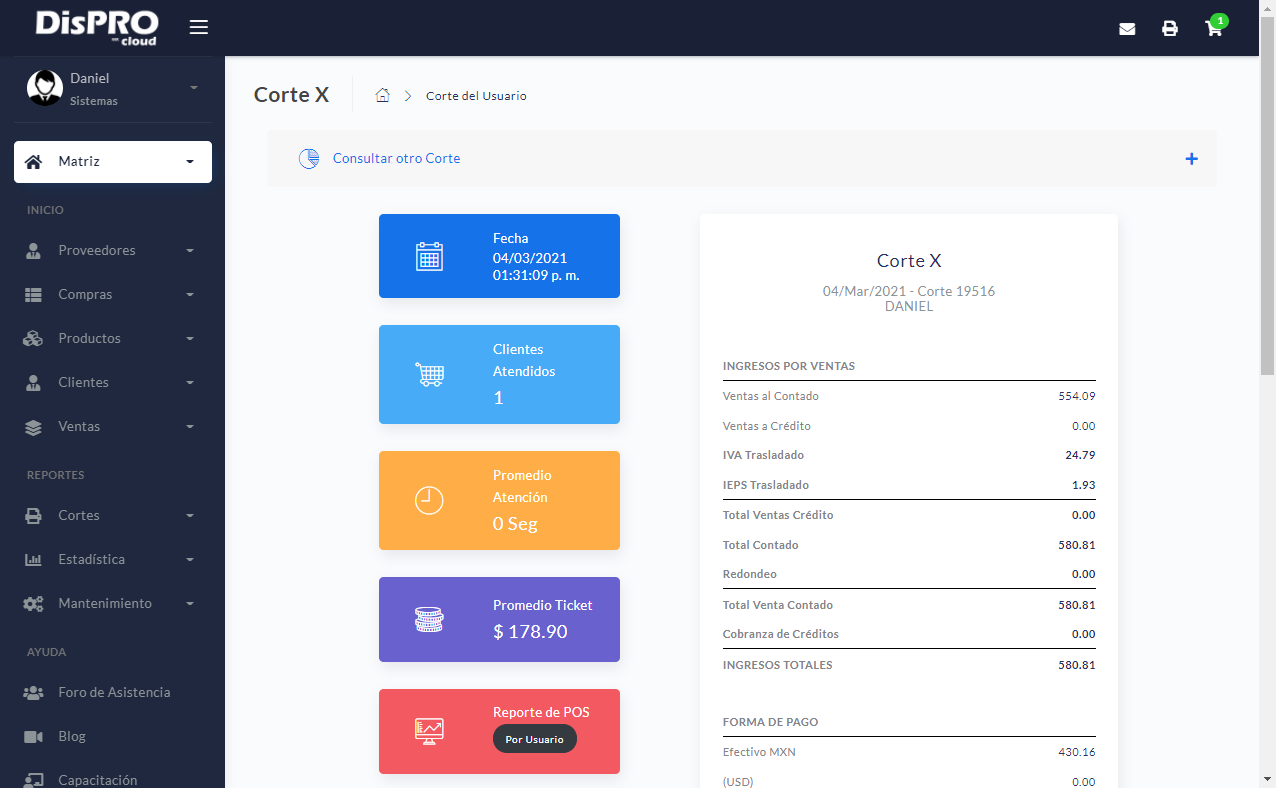Click the home icon in the breadcrumb

pos(382,95)
